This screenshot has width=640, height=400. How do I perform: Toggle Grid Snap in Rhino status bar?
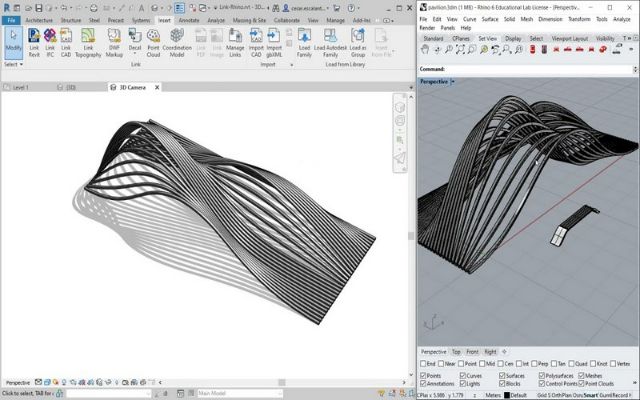point(543,395)
